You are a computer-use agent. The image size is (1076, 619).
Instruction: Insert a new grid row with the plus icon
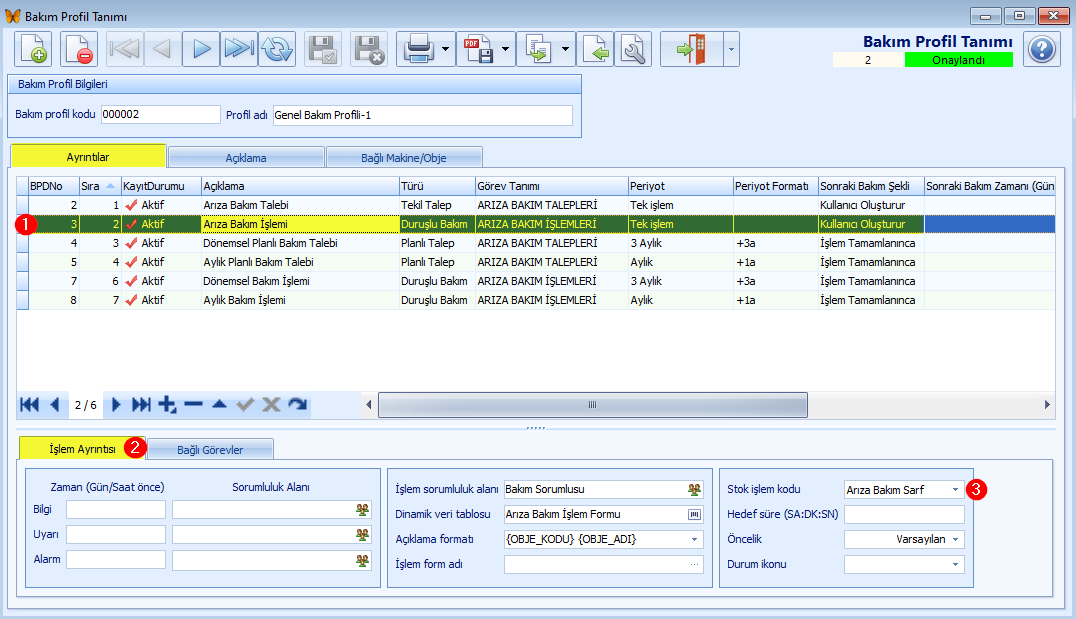(x=167, y=405)
